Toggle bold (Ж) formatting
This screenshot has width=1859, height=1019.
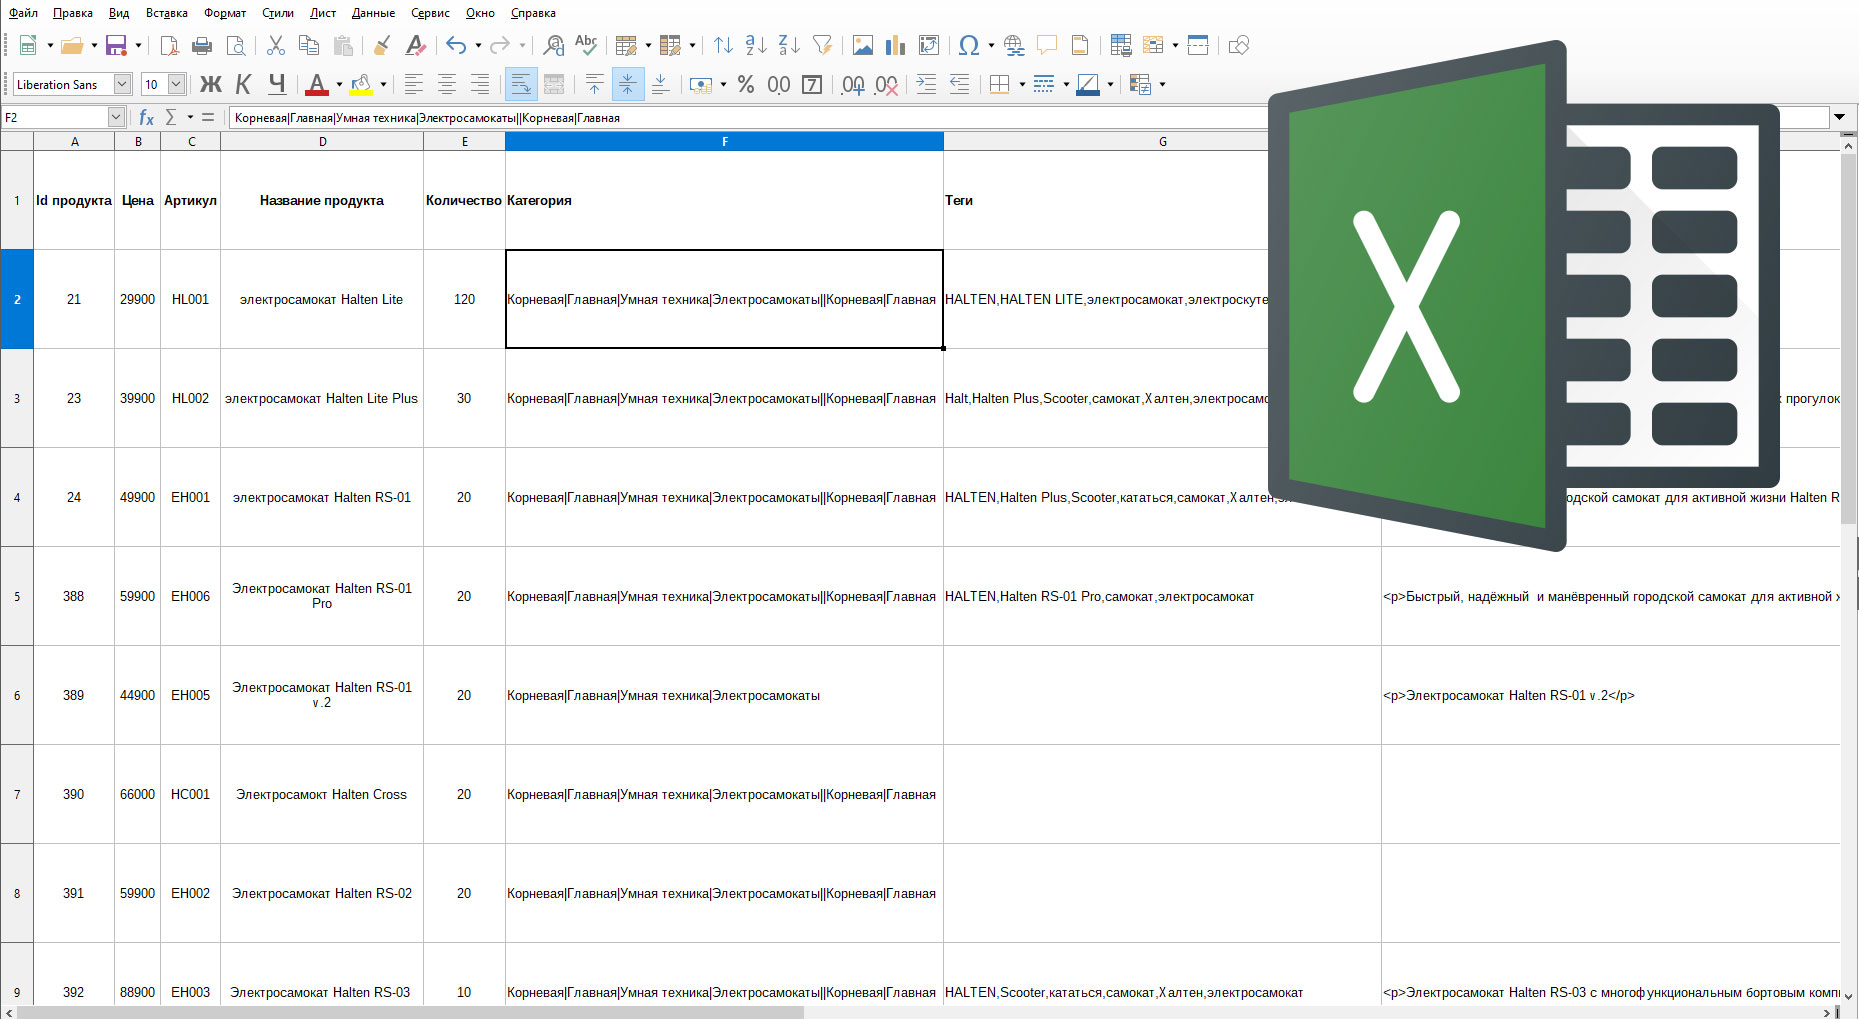(x=210, y=84)
